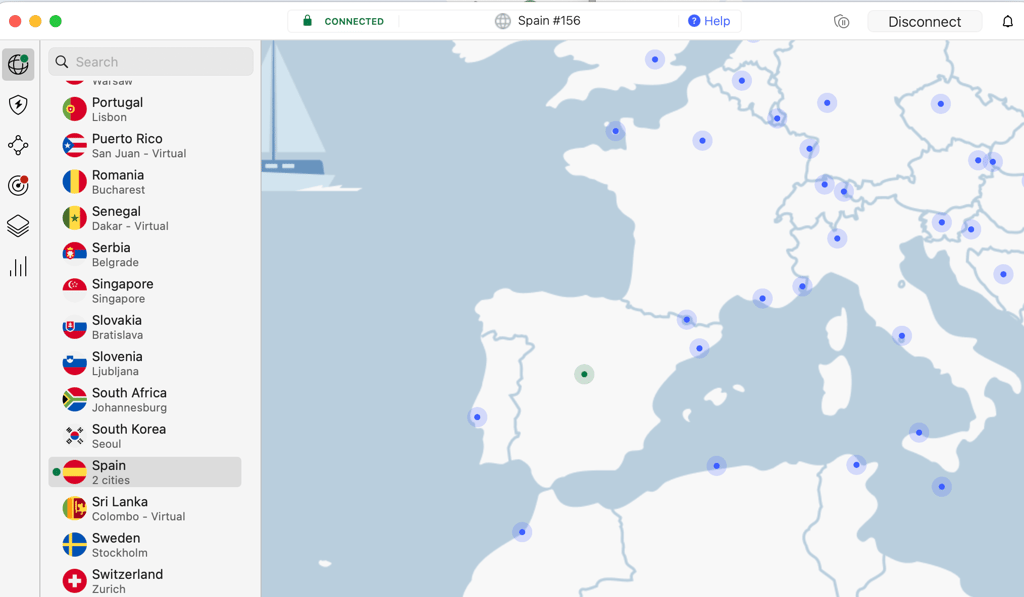Select the Switzerland flag icon
Viewport: 1024px width, 597px height.
coord(74,581)
